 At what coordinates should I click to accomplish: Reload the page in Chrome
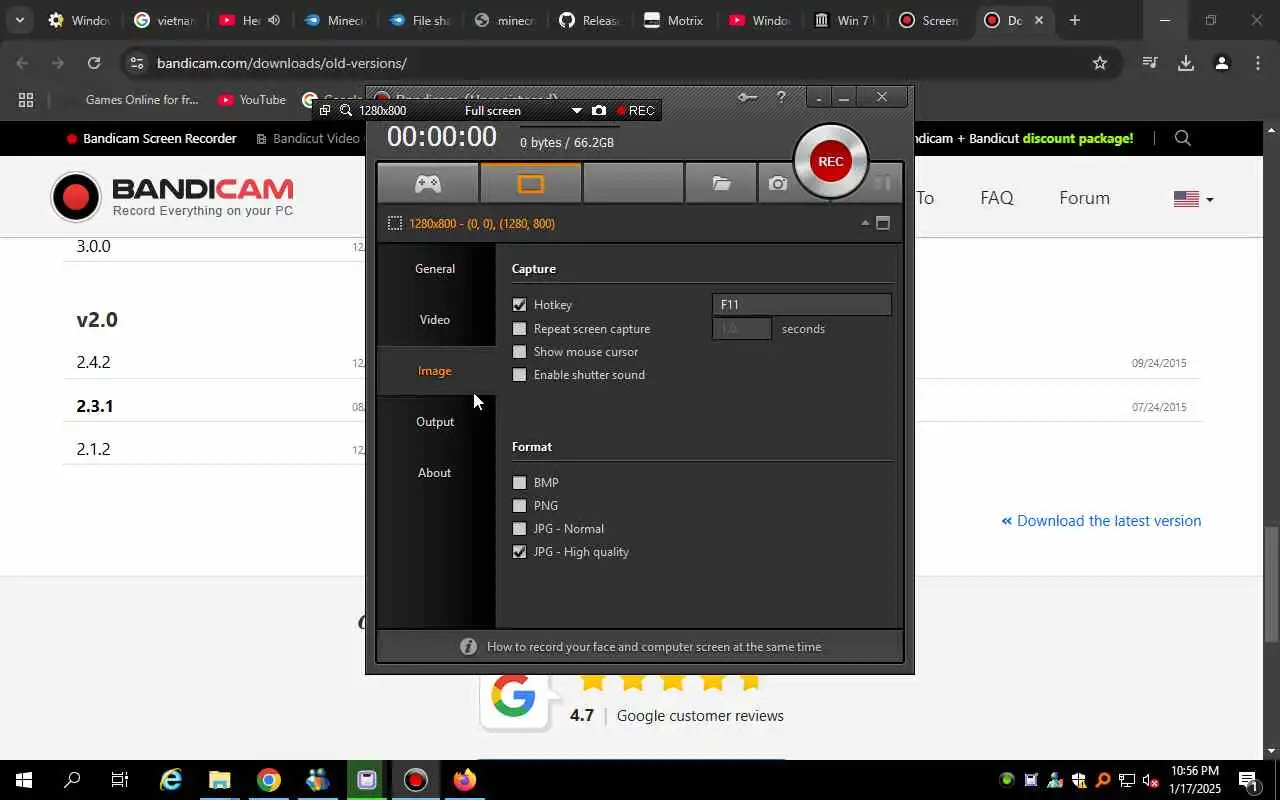(94, 63)
